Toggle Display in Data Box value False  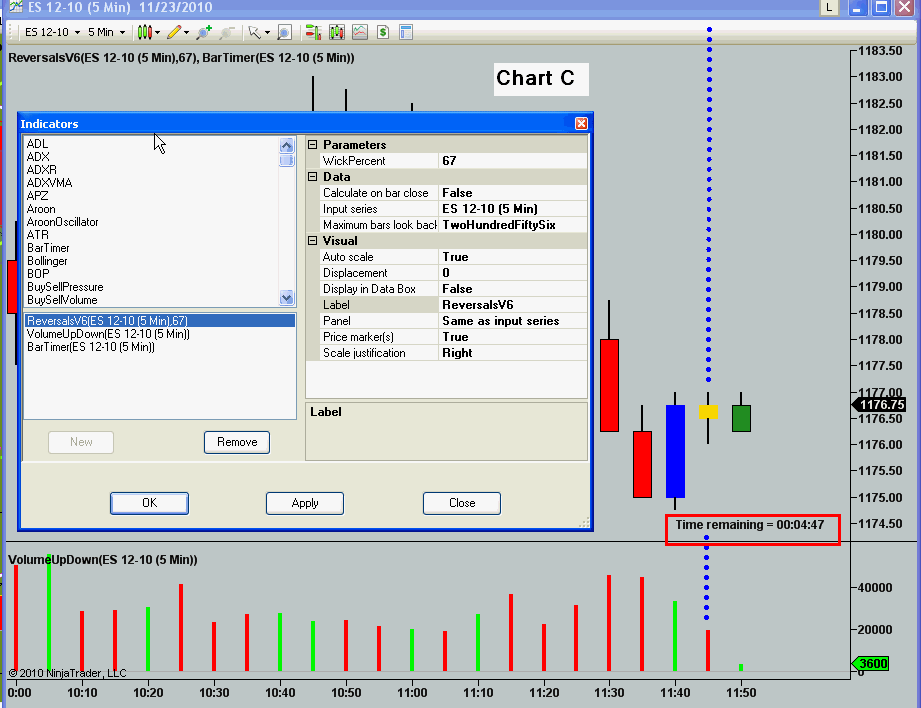pos(513,289)
